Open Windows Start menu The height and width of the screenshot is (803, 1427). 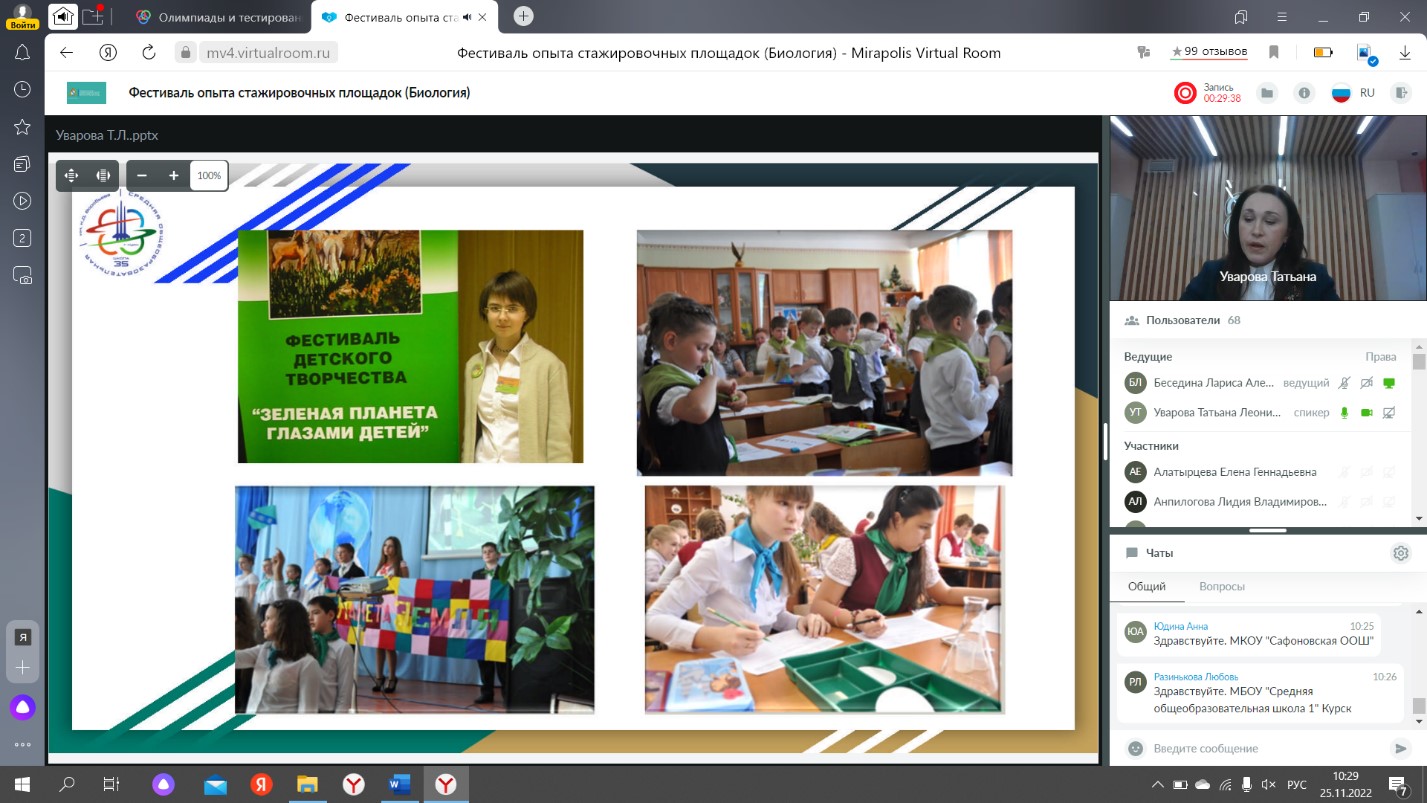click(21, 784)
